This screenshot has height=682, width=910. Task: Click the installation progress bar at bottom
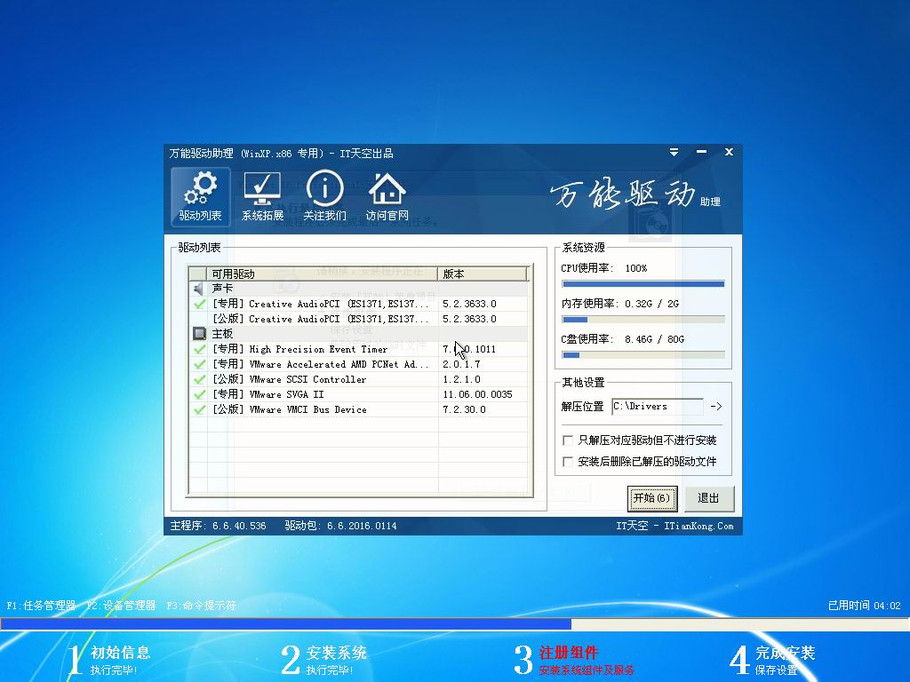coord(455,624)
